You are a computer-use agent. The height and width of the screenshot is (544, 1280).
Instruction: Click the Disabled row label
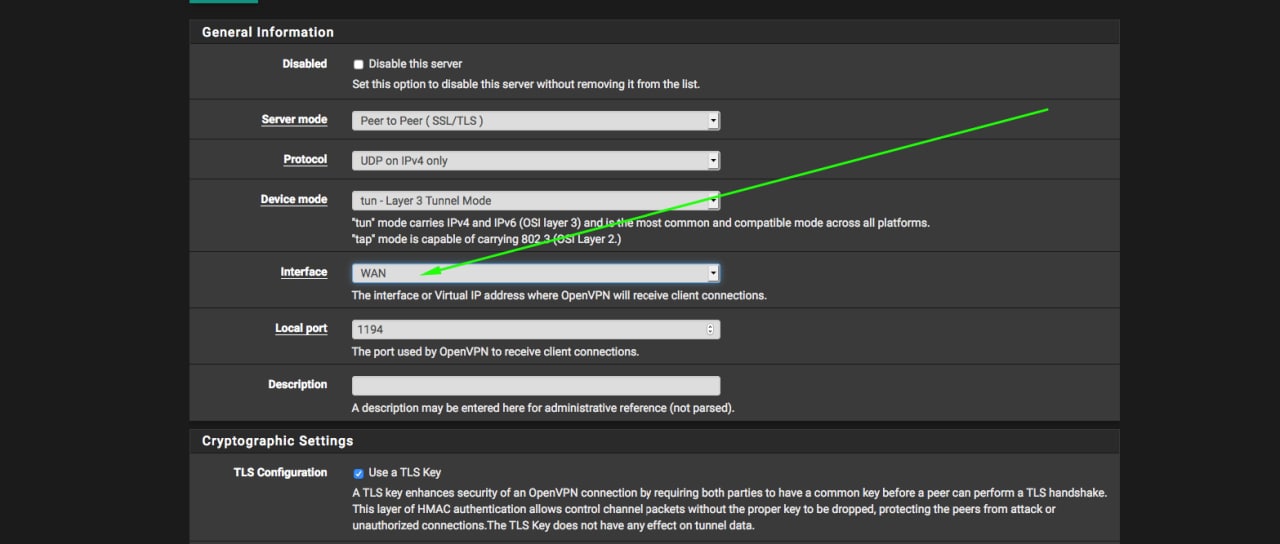(305, 63)
